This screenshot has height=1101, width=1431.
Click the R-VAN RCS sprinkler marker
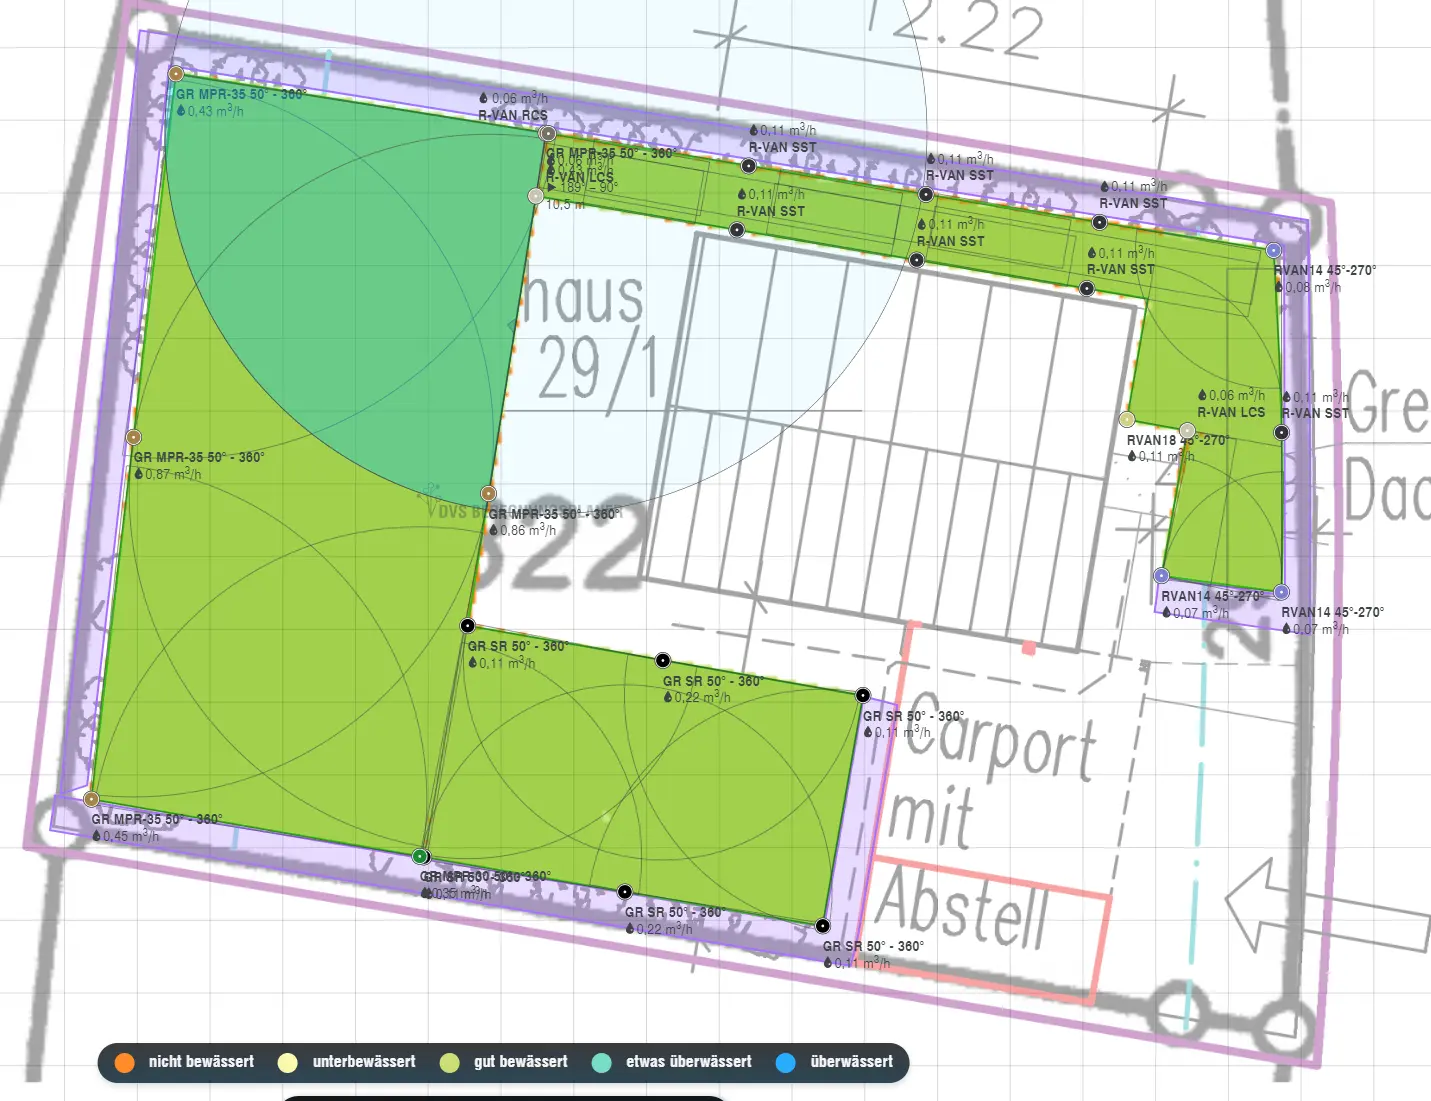pos(547,133)
